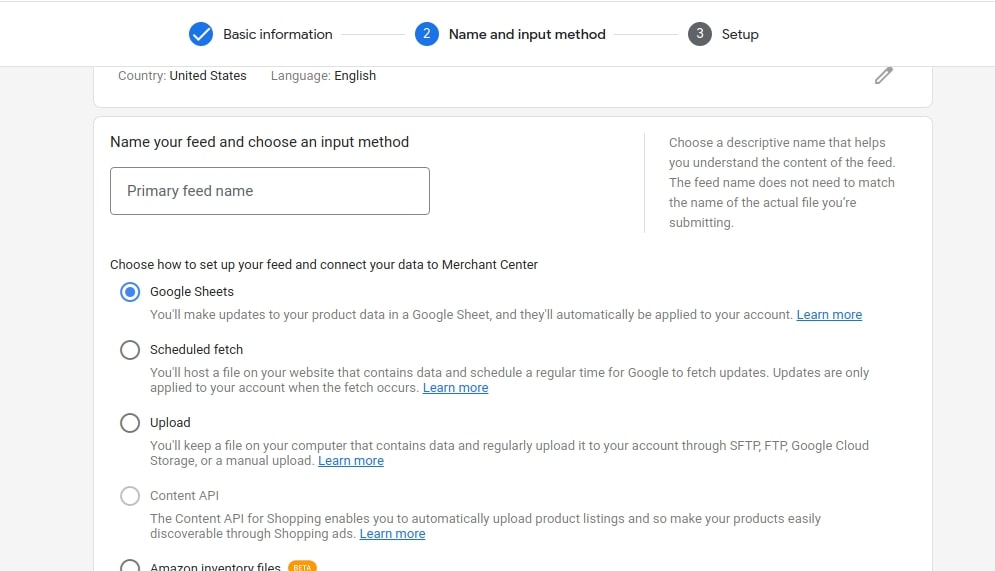
Task: Select the Amazon inventory files radio button
Action: [130, 566]
